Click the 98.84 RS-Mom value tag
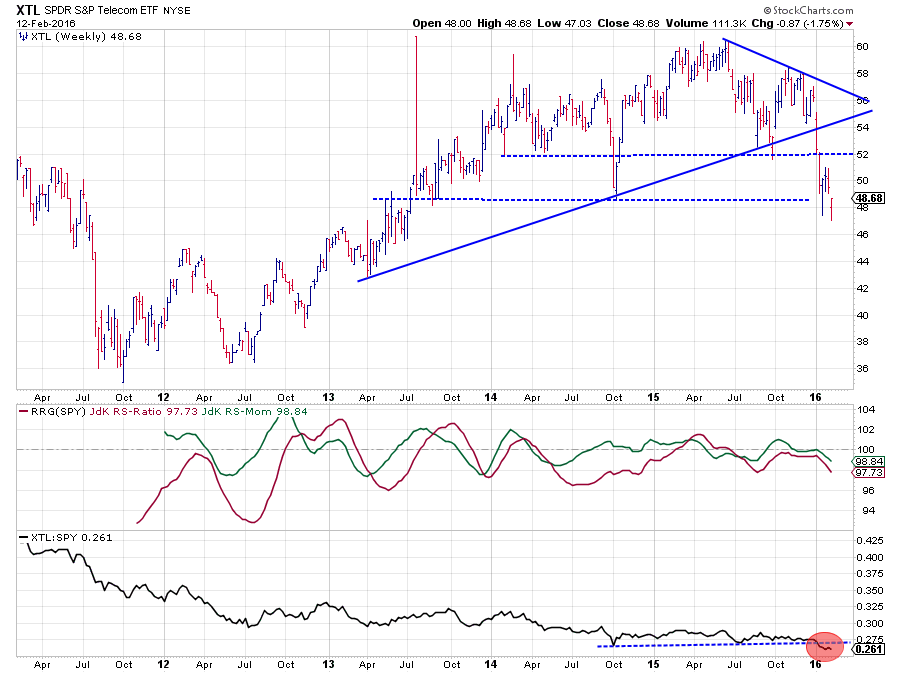This screenshot has height=673, width=900. 868,461
